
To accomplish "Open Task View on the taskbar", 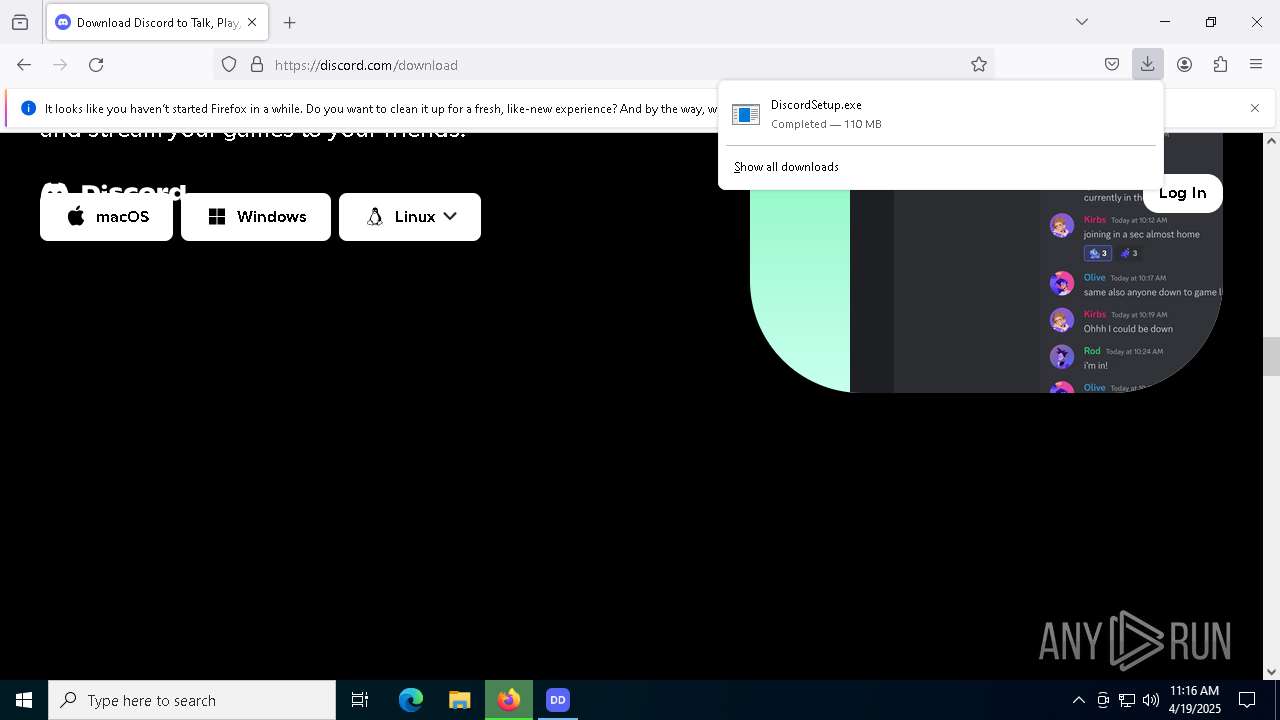I will 360,700.
